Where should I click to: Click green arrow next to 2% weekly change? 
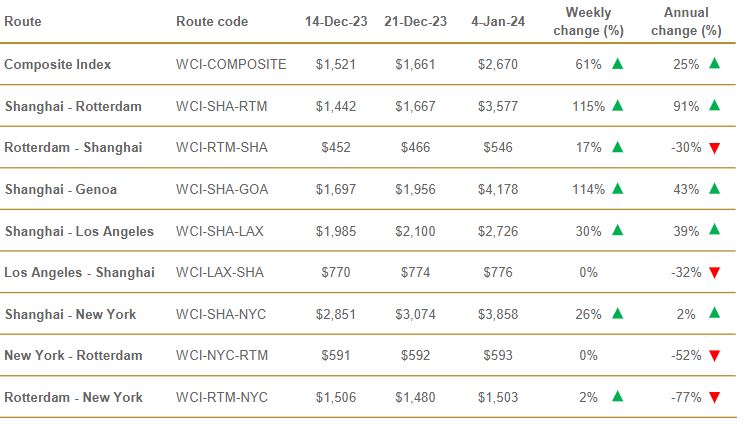point(617,396)
